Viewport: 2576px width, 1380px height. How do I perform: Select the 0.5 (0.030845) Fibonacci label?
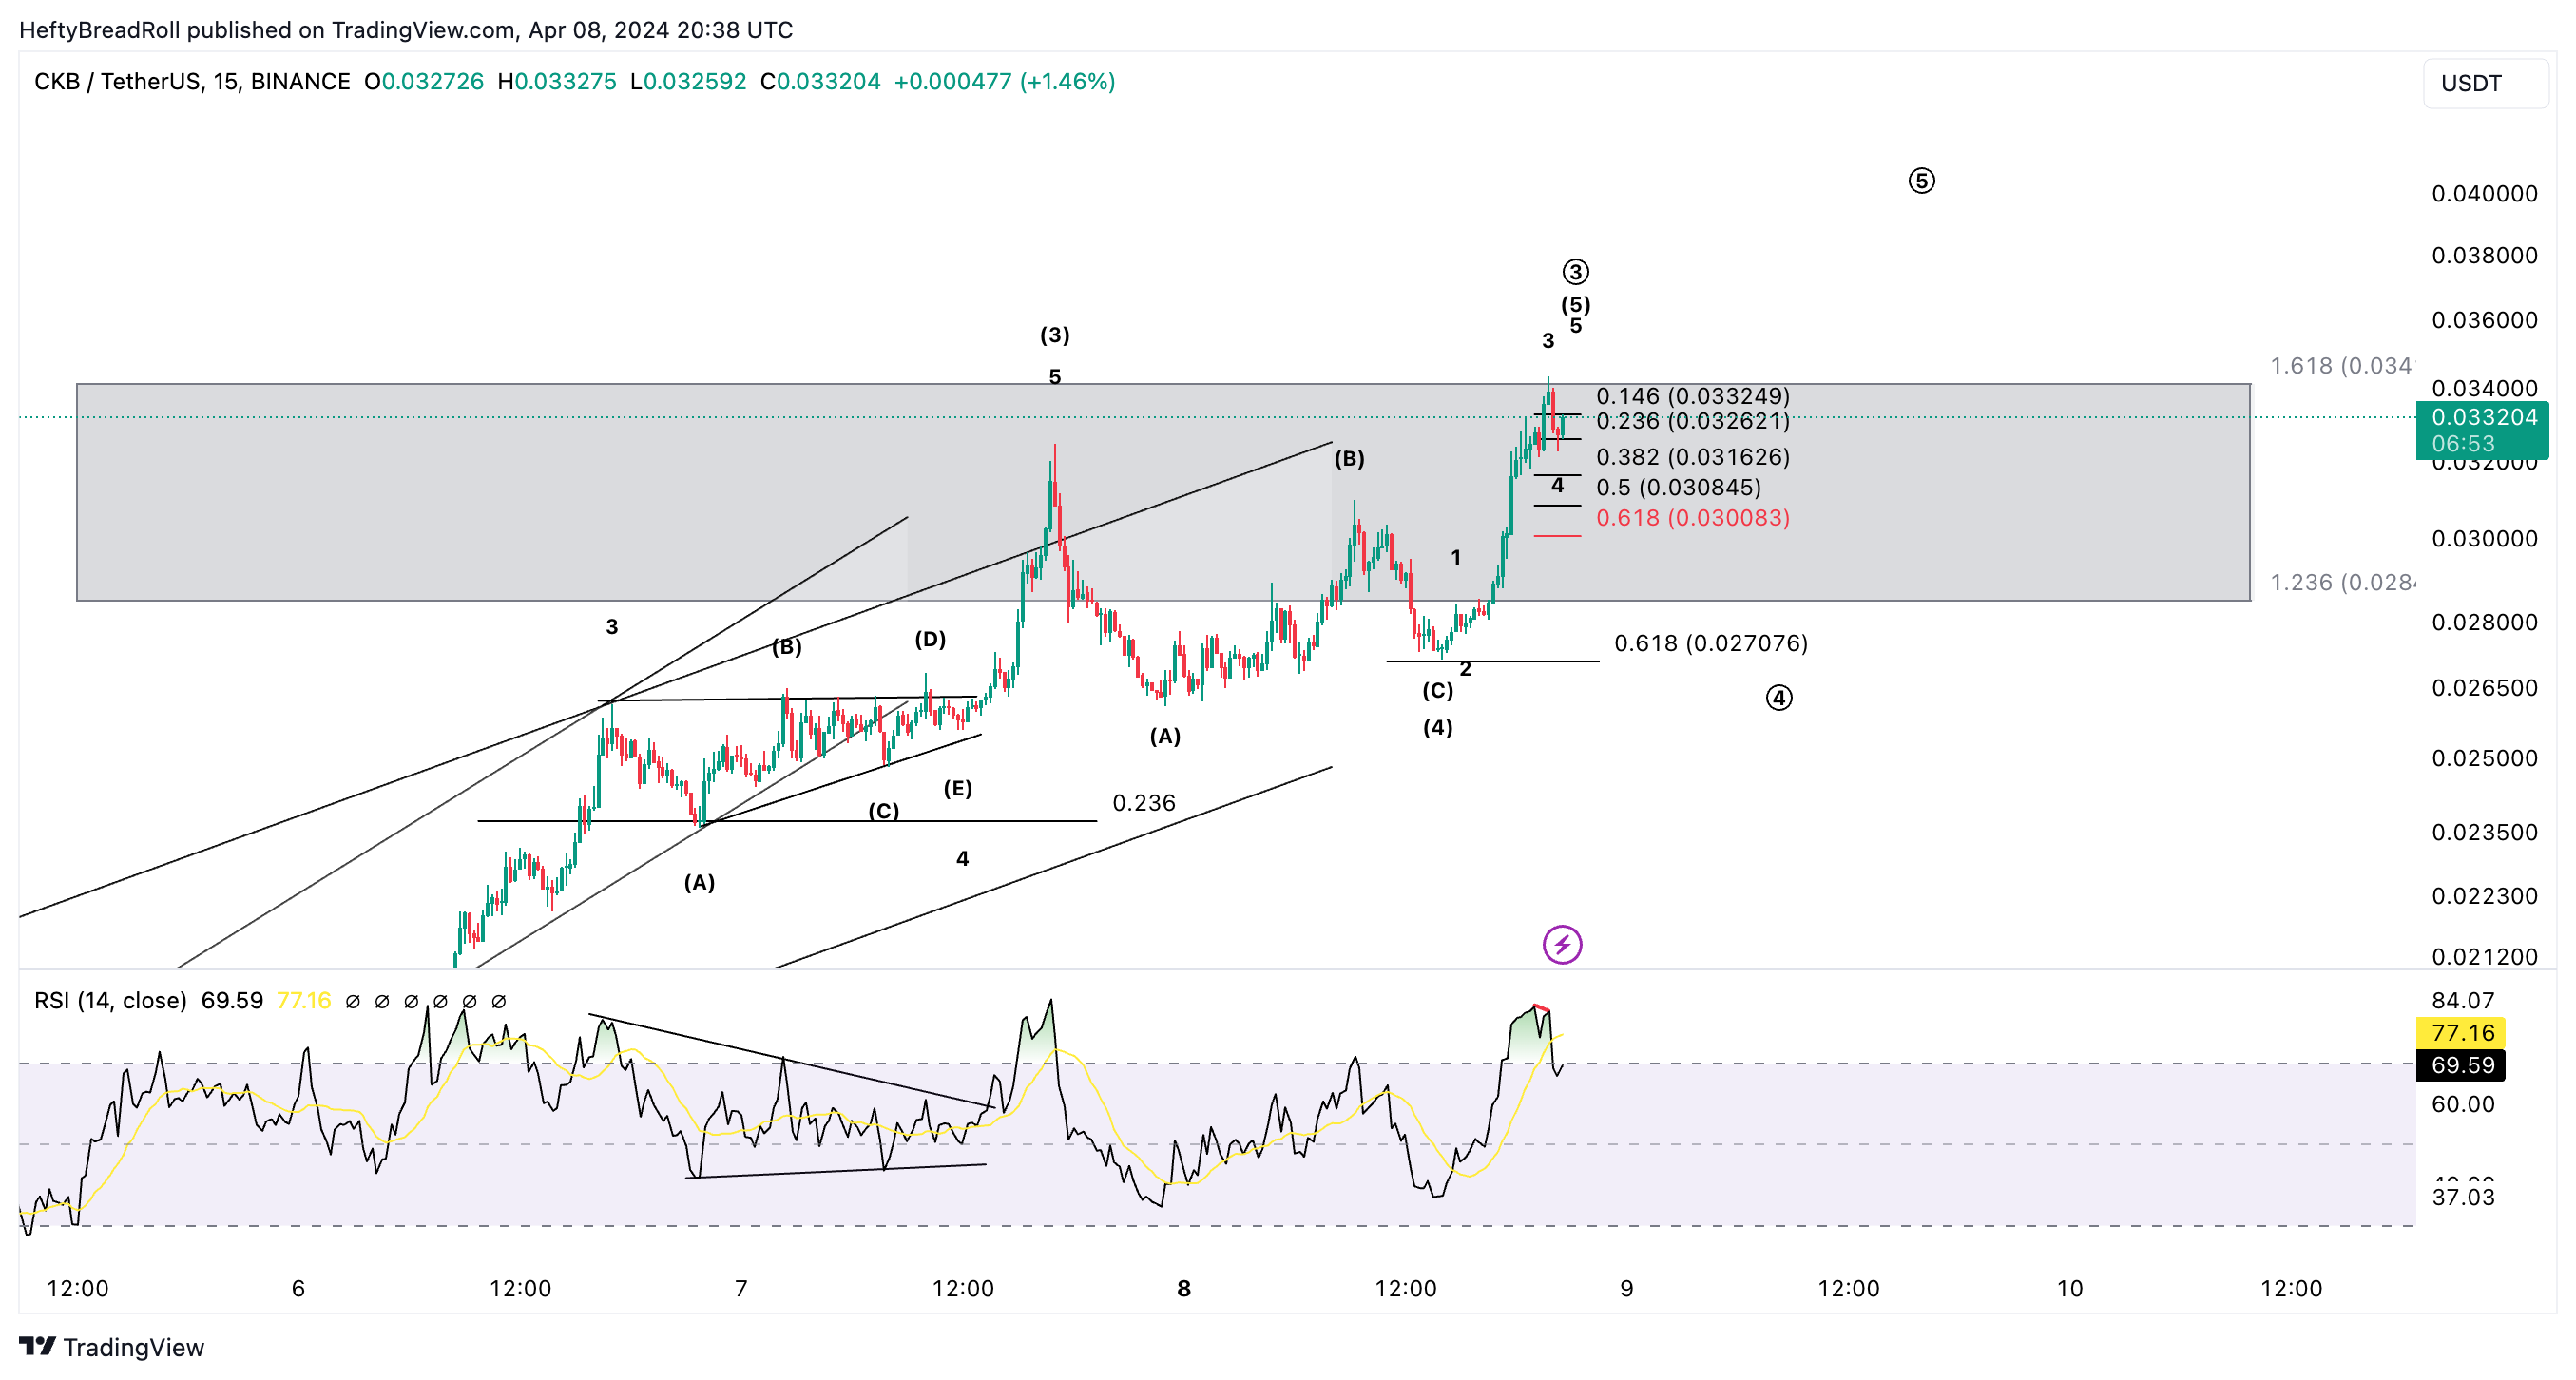[x=1679, y=488]
